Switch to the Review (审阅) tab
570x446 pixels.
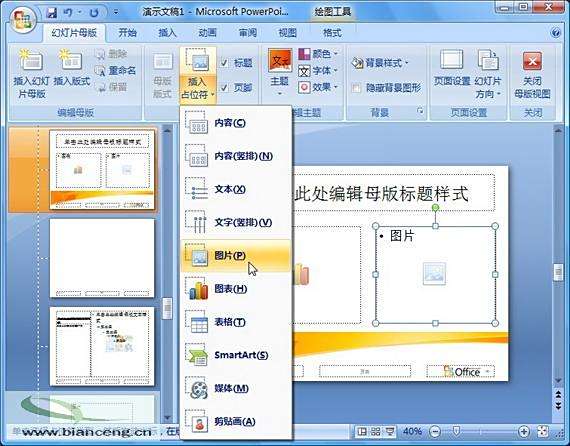pos(248,33)
